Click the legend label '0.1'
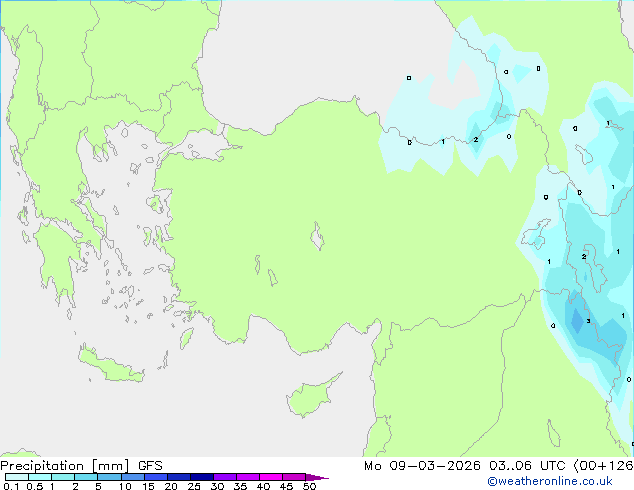The image size is (634, 490). (x=11, y=486)
